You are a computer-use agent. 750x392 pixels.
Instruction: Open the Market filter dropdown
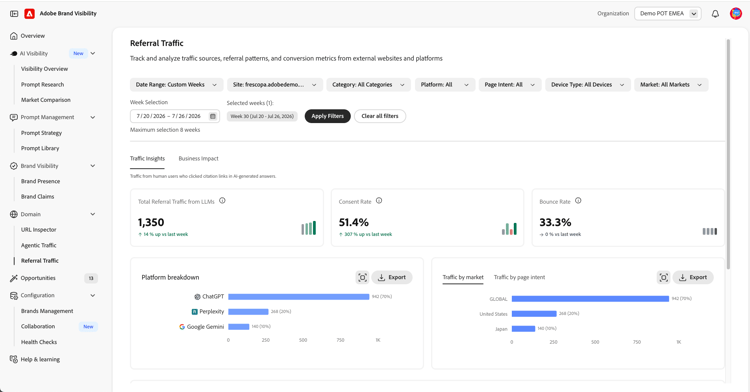pos(671,85)
